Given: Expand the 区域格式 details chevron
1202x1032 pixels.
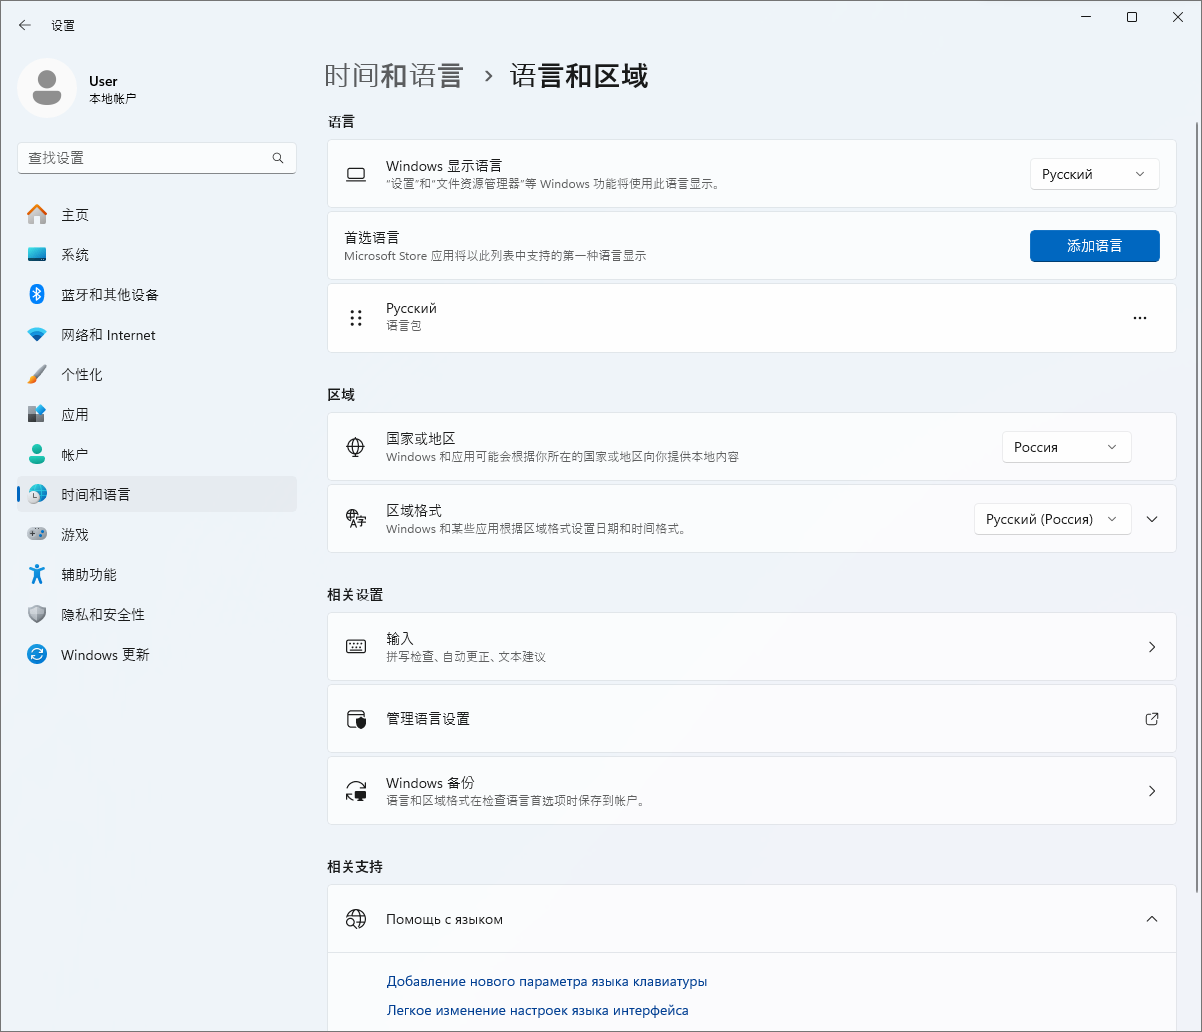Looking at the screenshot, I should [x=1152, y=519].
